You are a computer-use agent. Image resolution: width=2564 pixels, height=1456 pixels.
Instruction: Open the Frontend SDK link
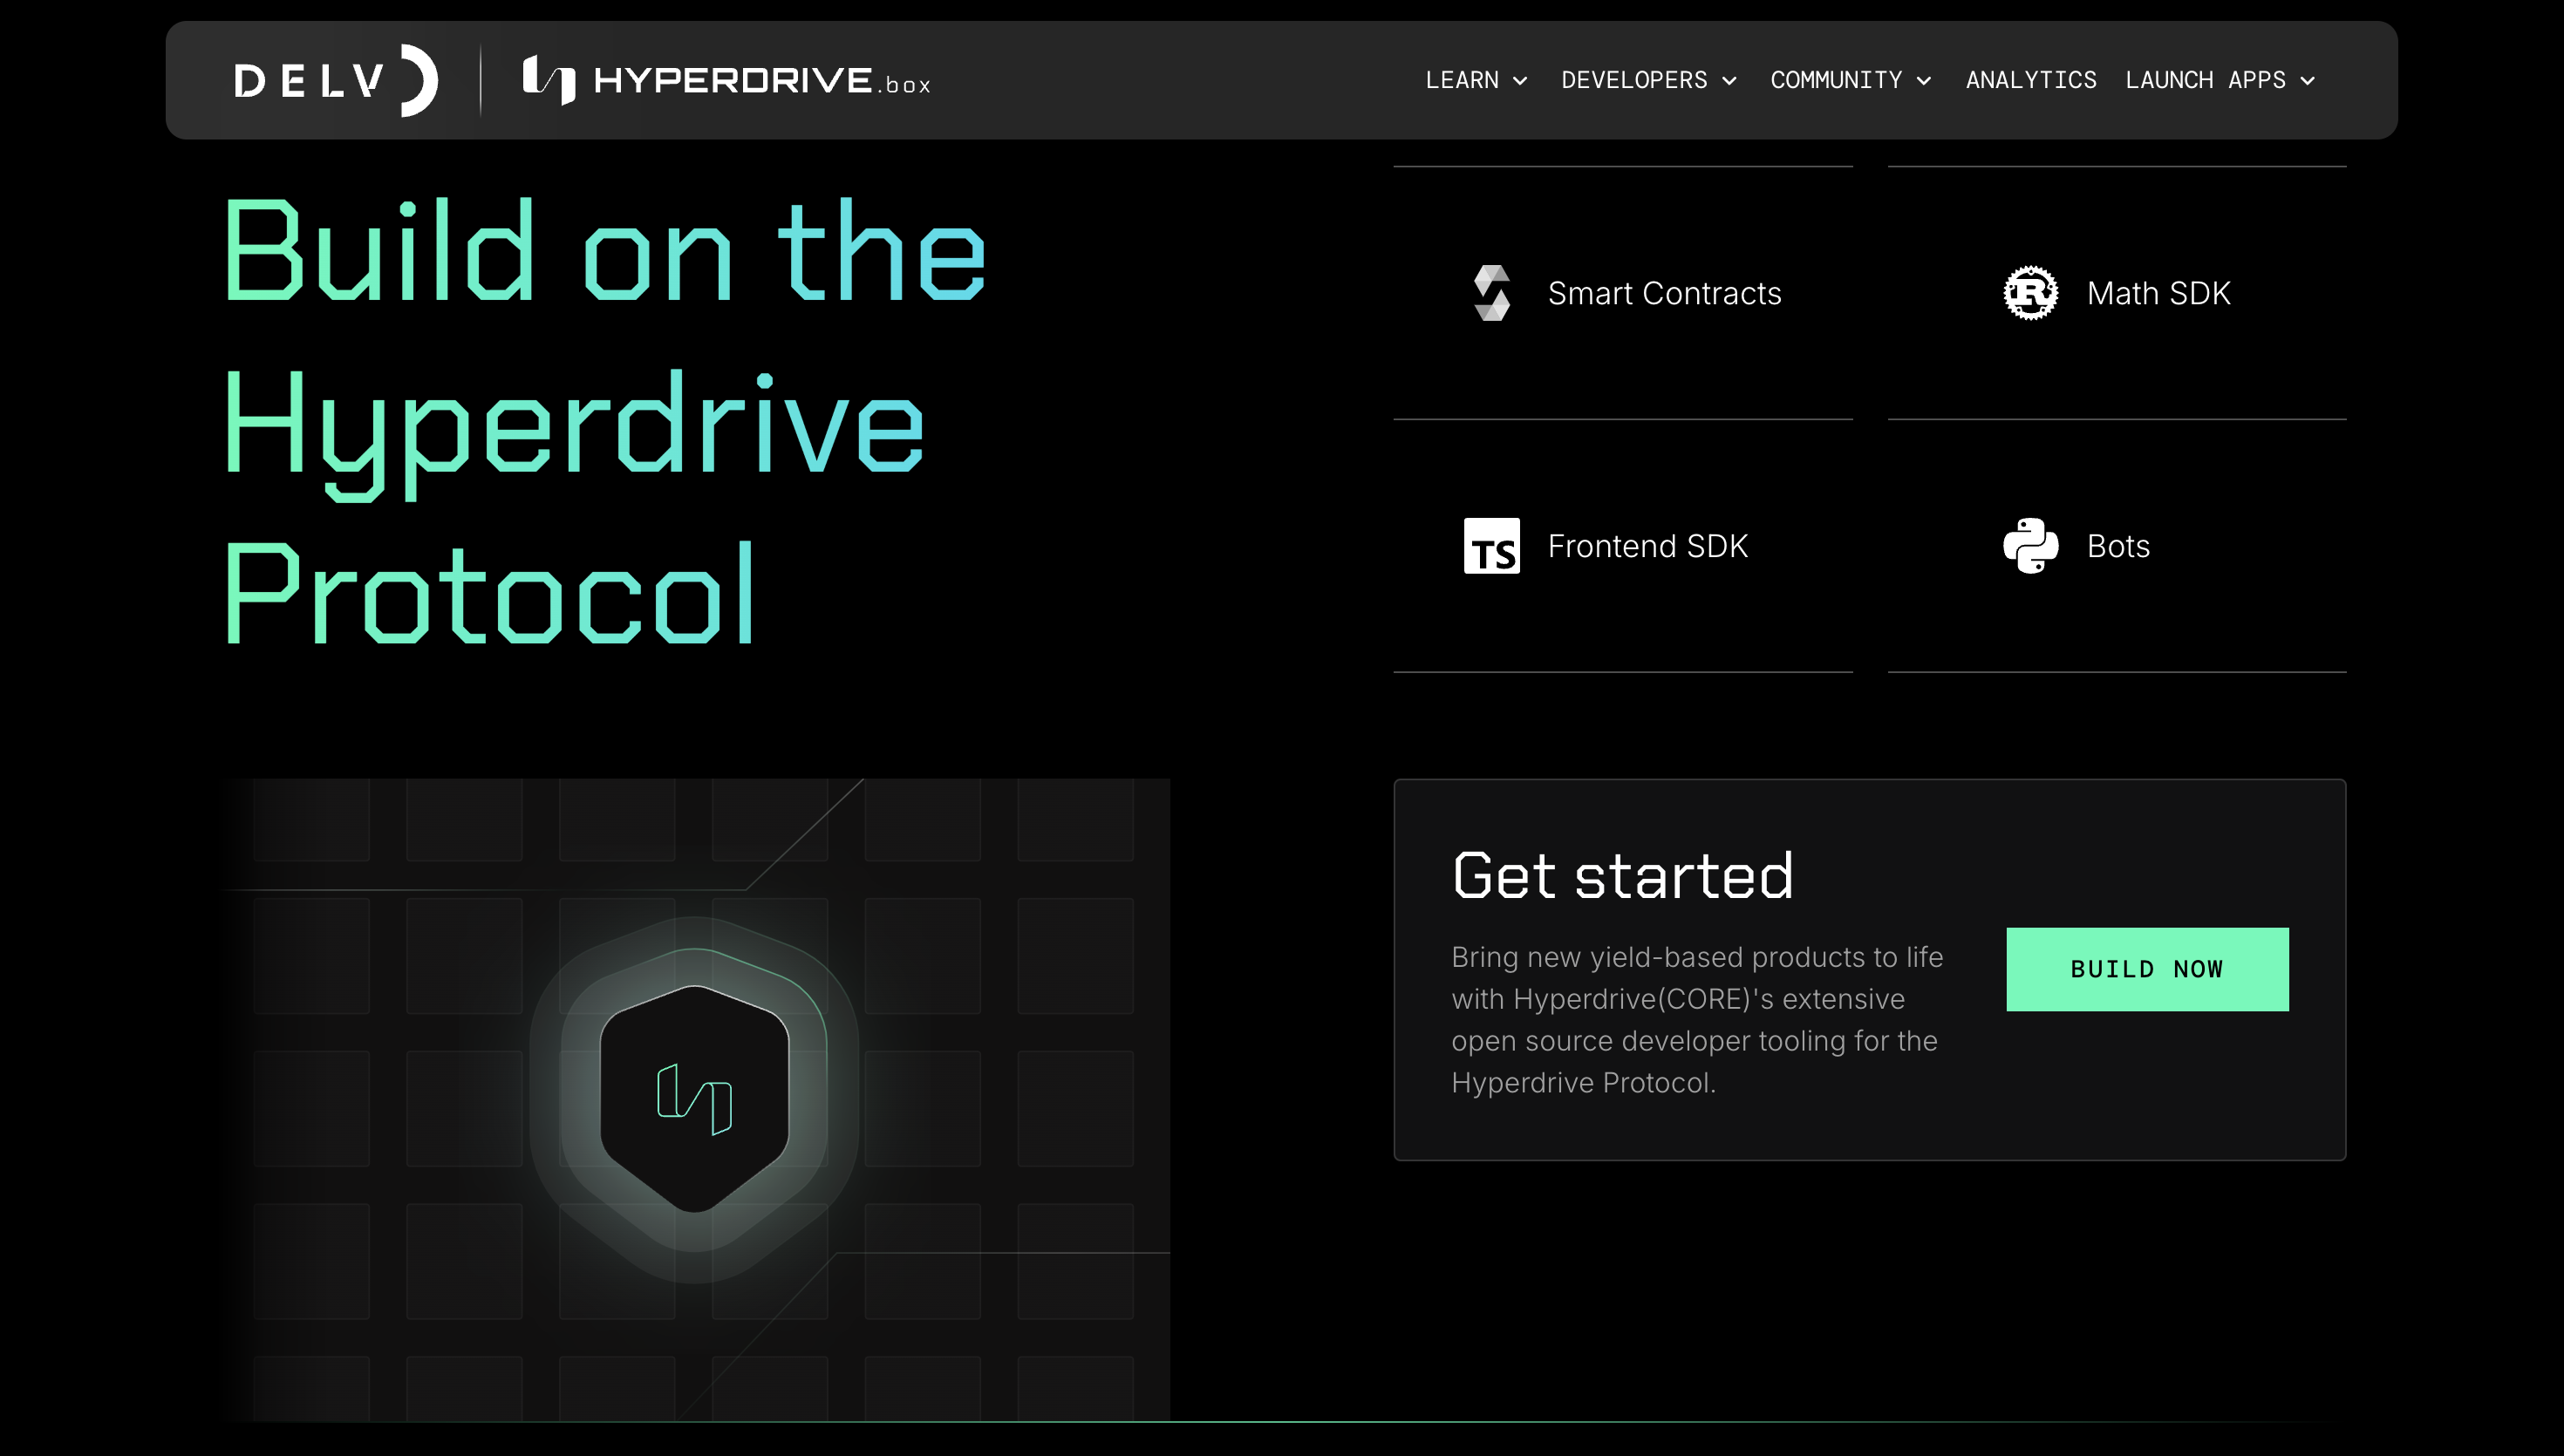click(x=1647, y=546)
